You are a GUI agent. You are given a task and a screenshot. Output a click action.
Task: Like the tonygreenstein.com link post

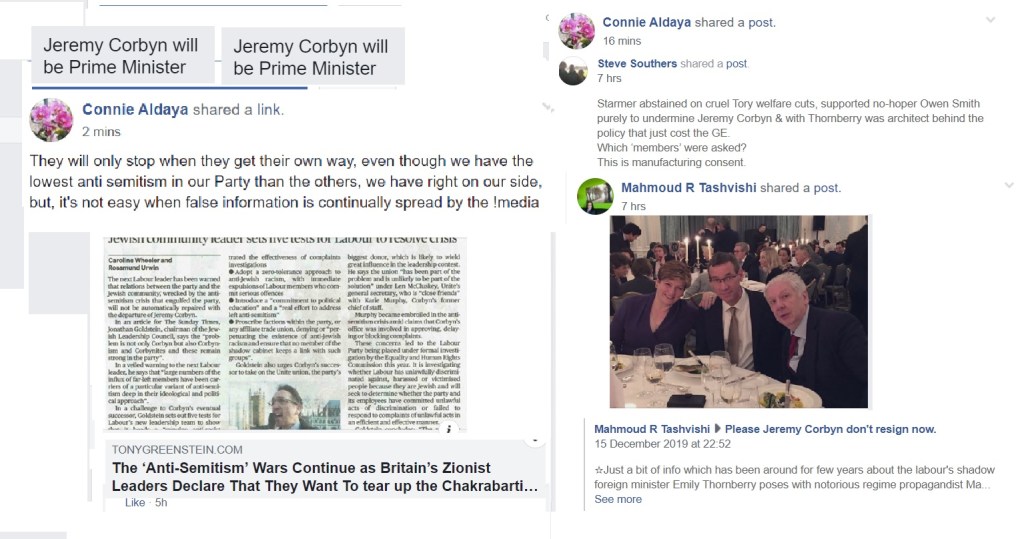coord(135,502)
